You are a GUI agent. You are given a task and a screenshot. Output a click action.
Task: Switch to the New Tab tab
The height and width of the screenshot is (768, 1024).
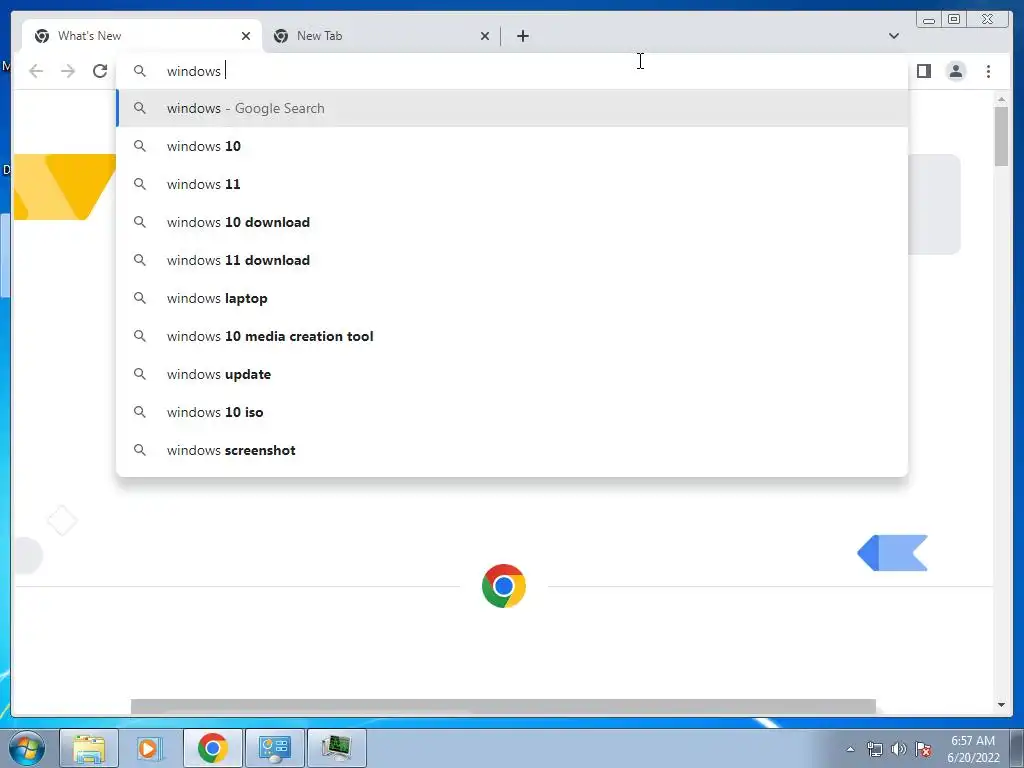pos(381,36)
